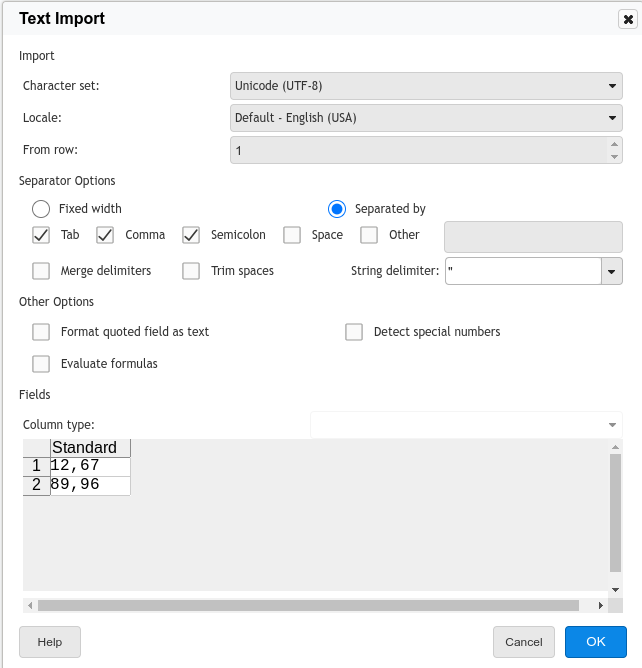This screenshot has height=668, width=642.
Task: Click the horizontal scrollbar in the preview
Action: [308, 605]
